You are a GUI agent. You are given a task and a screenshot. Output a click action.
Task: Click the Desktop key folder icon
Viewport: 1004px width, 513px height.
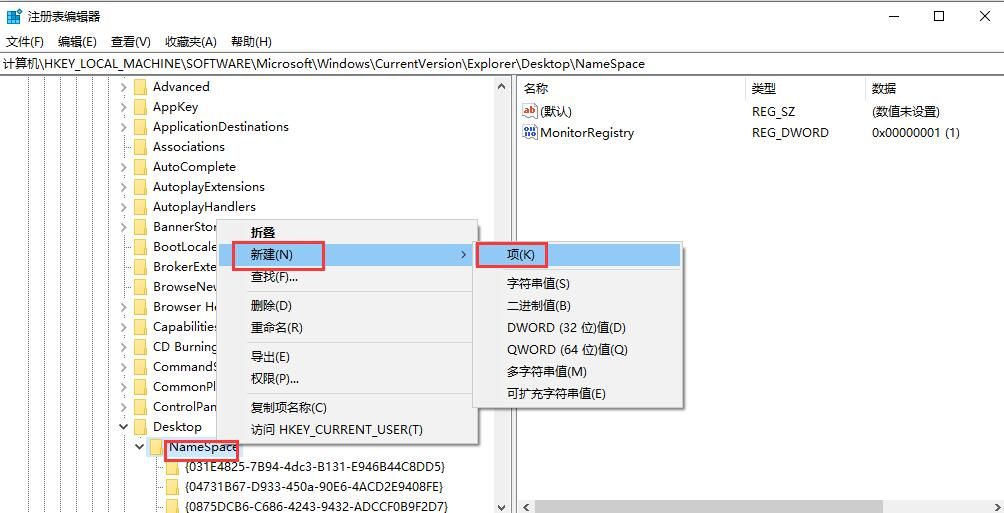point(141,427)
